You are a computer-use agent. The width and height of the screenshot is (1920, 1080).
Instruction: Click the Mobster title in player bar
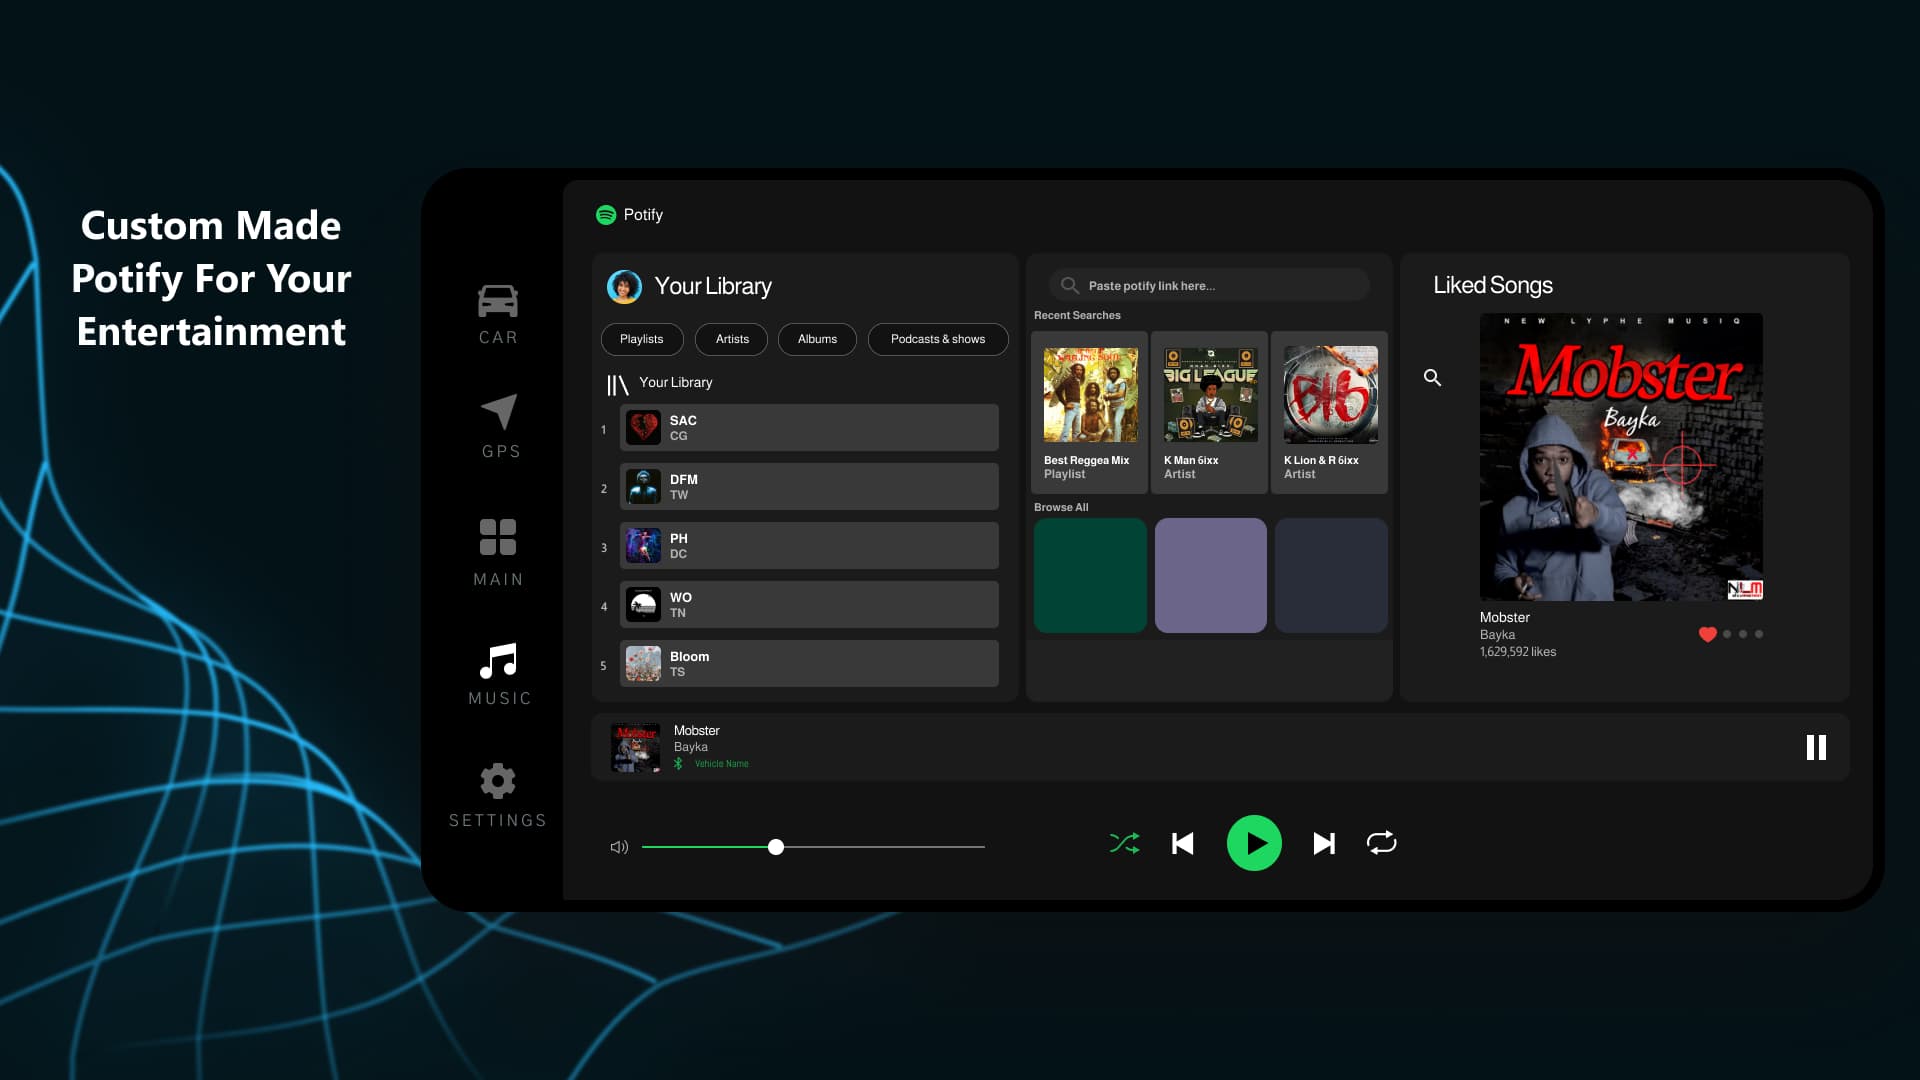pos(696,731)
